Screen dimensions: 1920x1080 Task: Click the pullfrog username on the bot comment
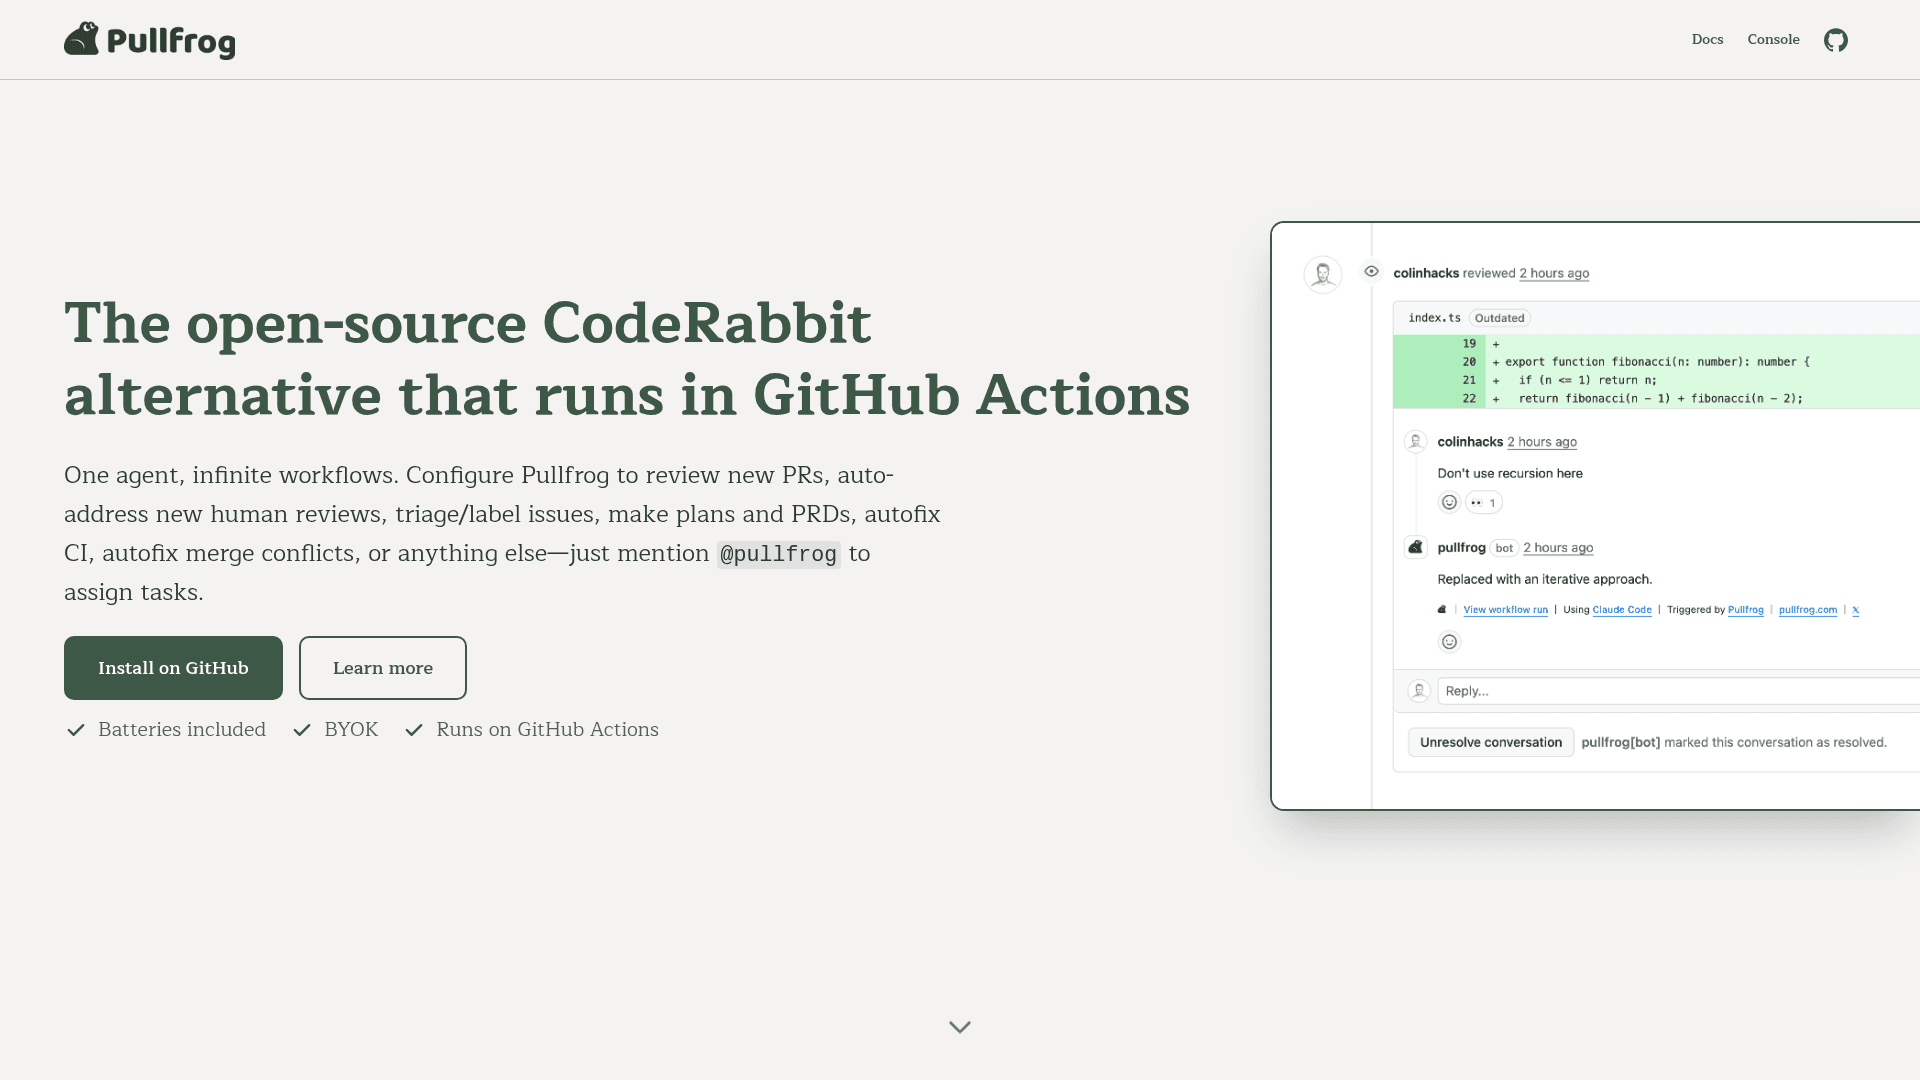[1462, 548]
